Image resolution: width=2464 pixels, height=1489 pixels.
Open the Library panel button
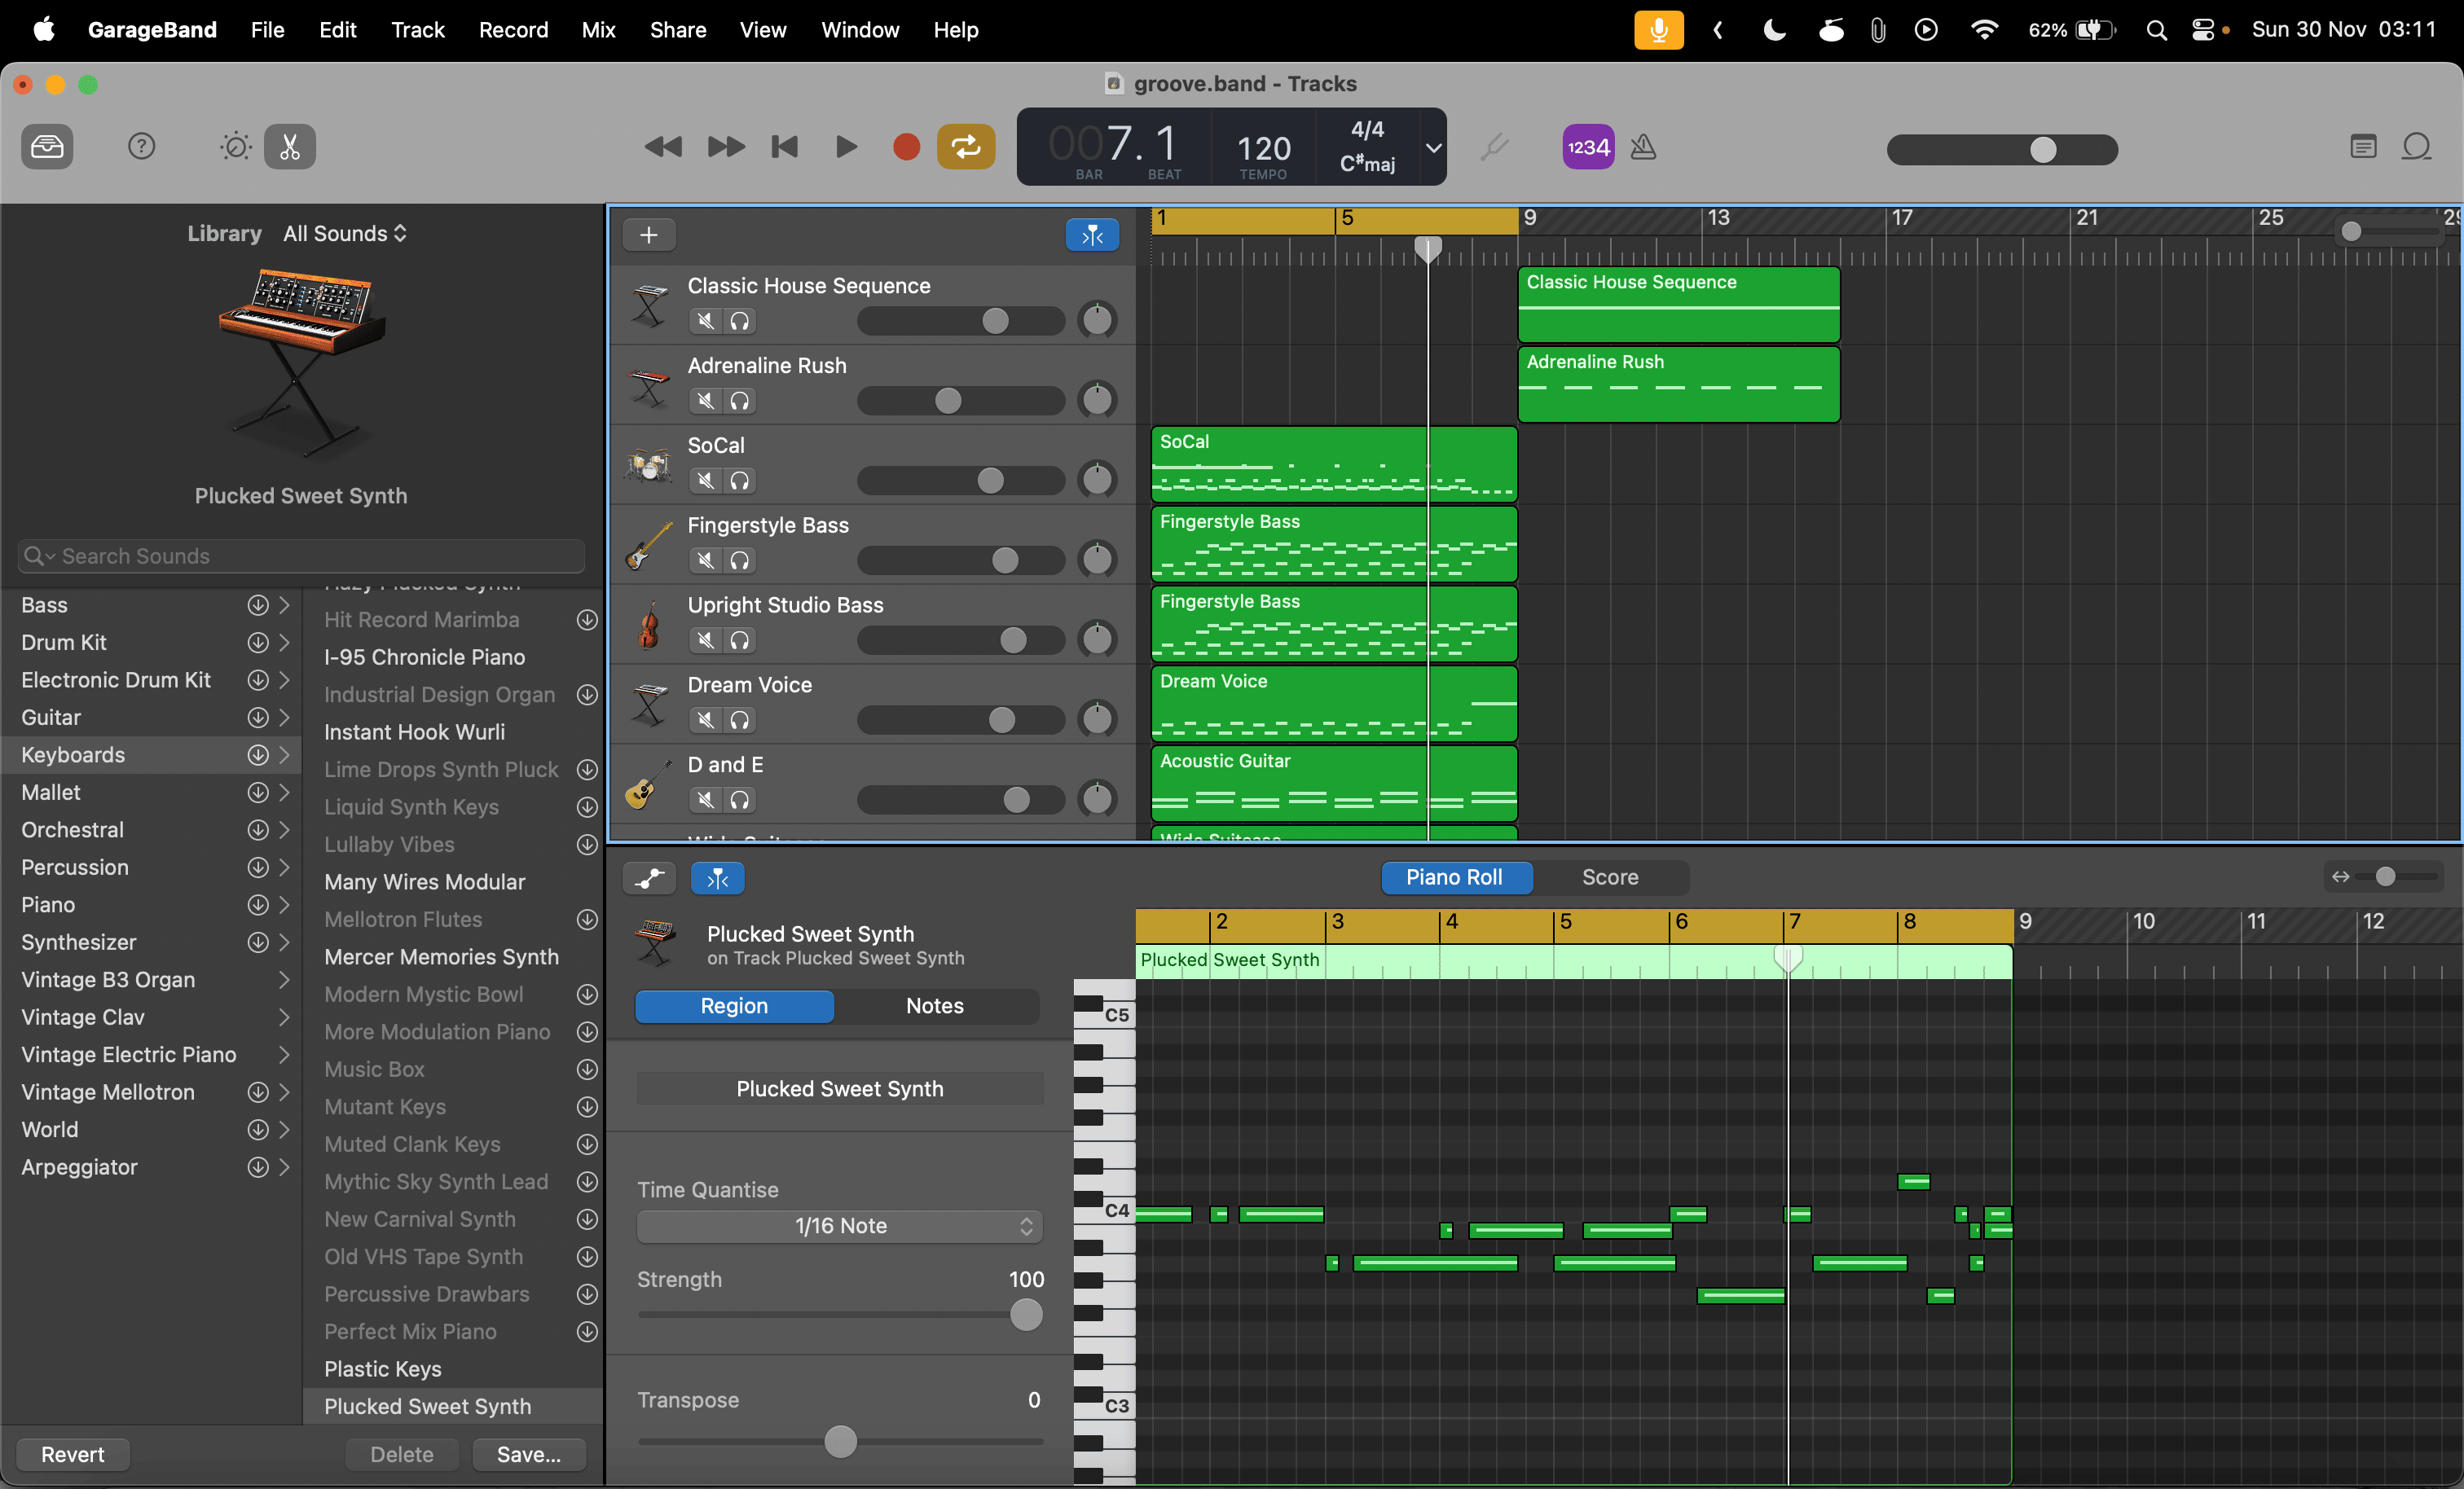click(47, 147)
